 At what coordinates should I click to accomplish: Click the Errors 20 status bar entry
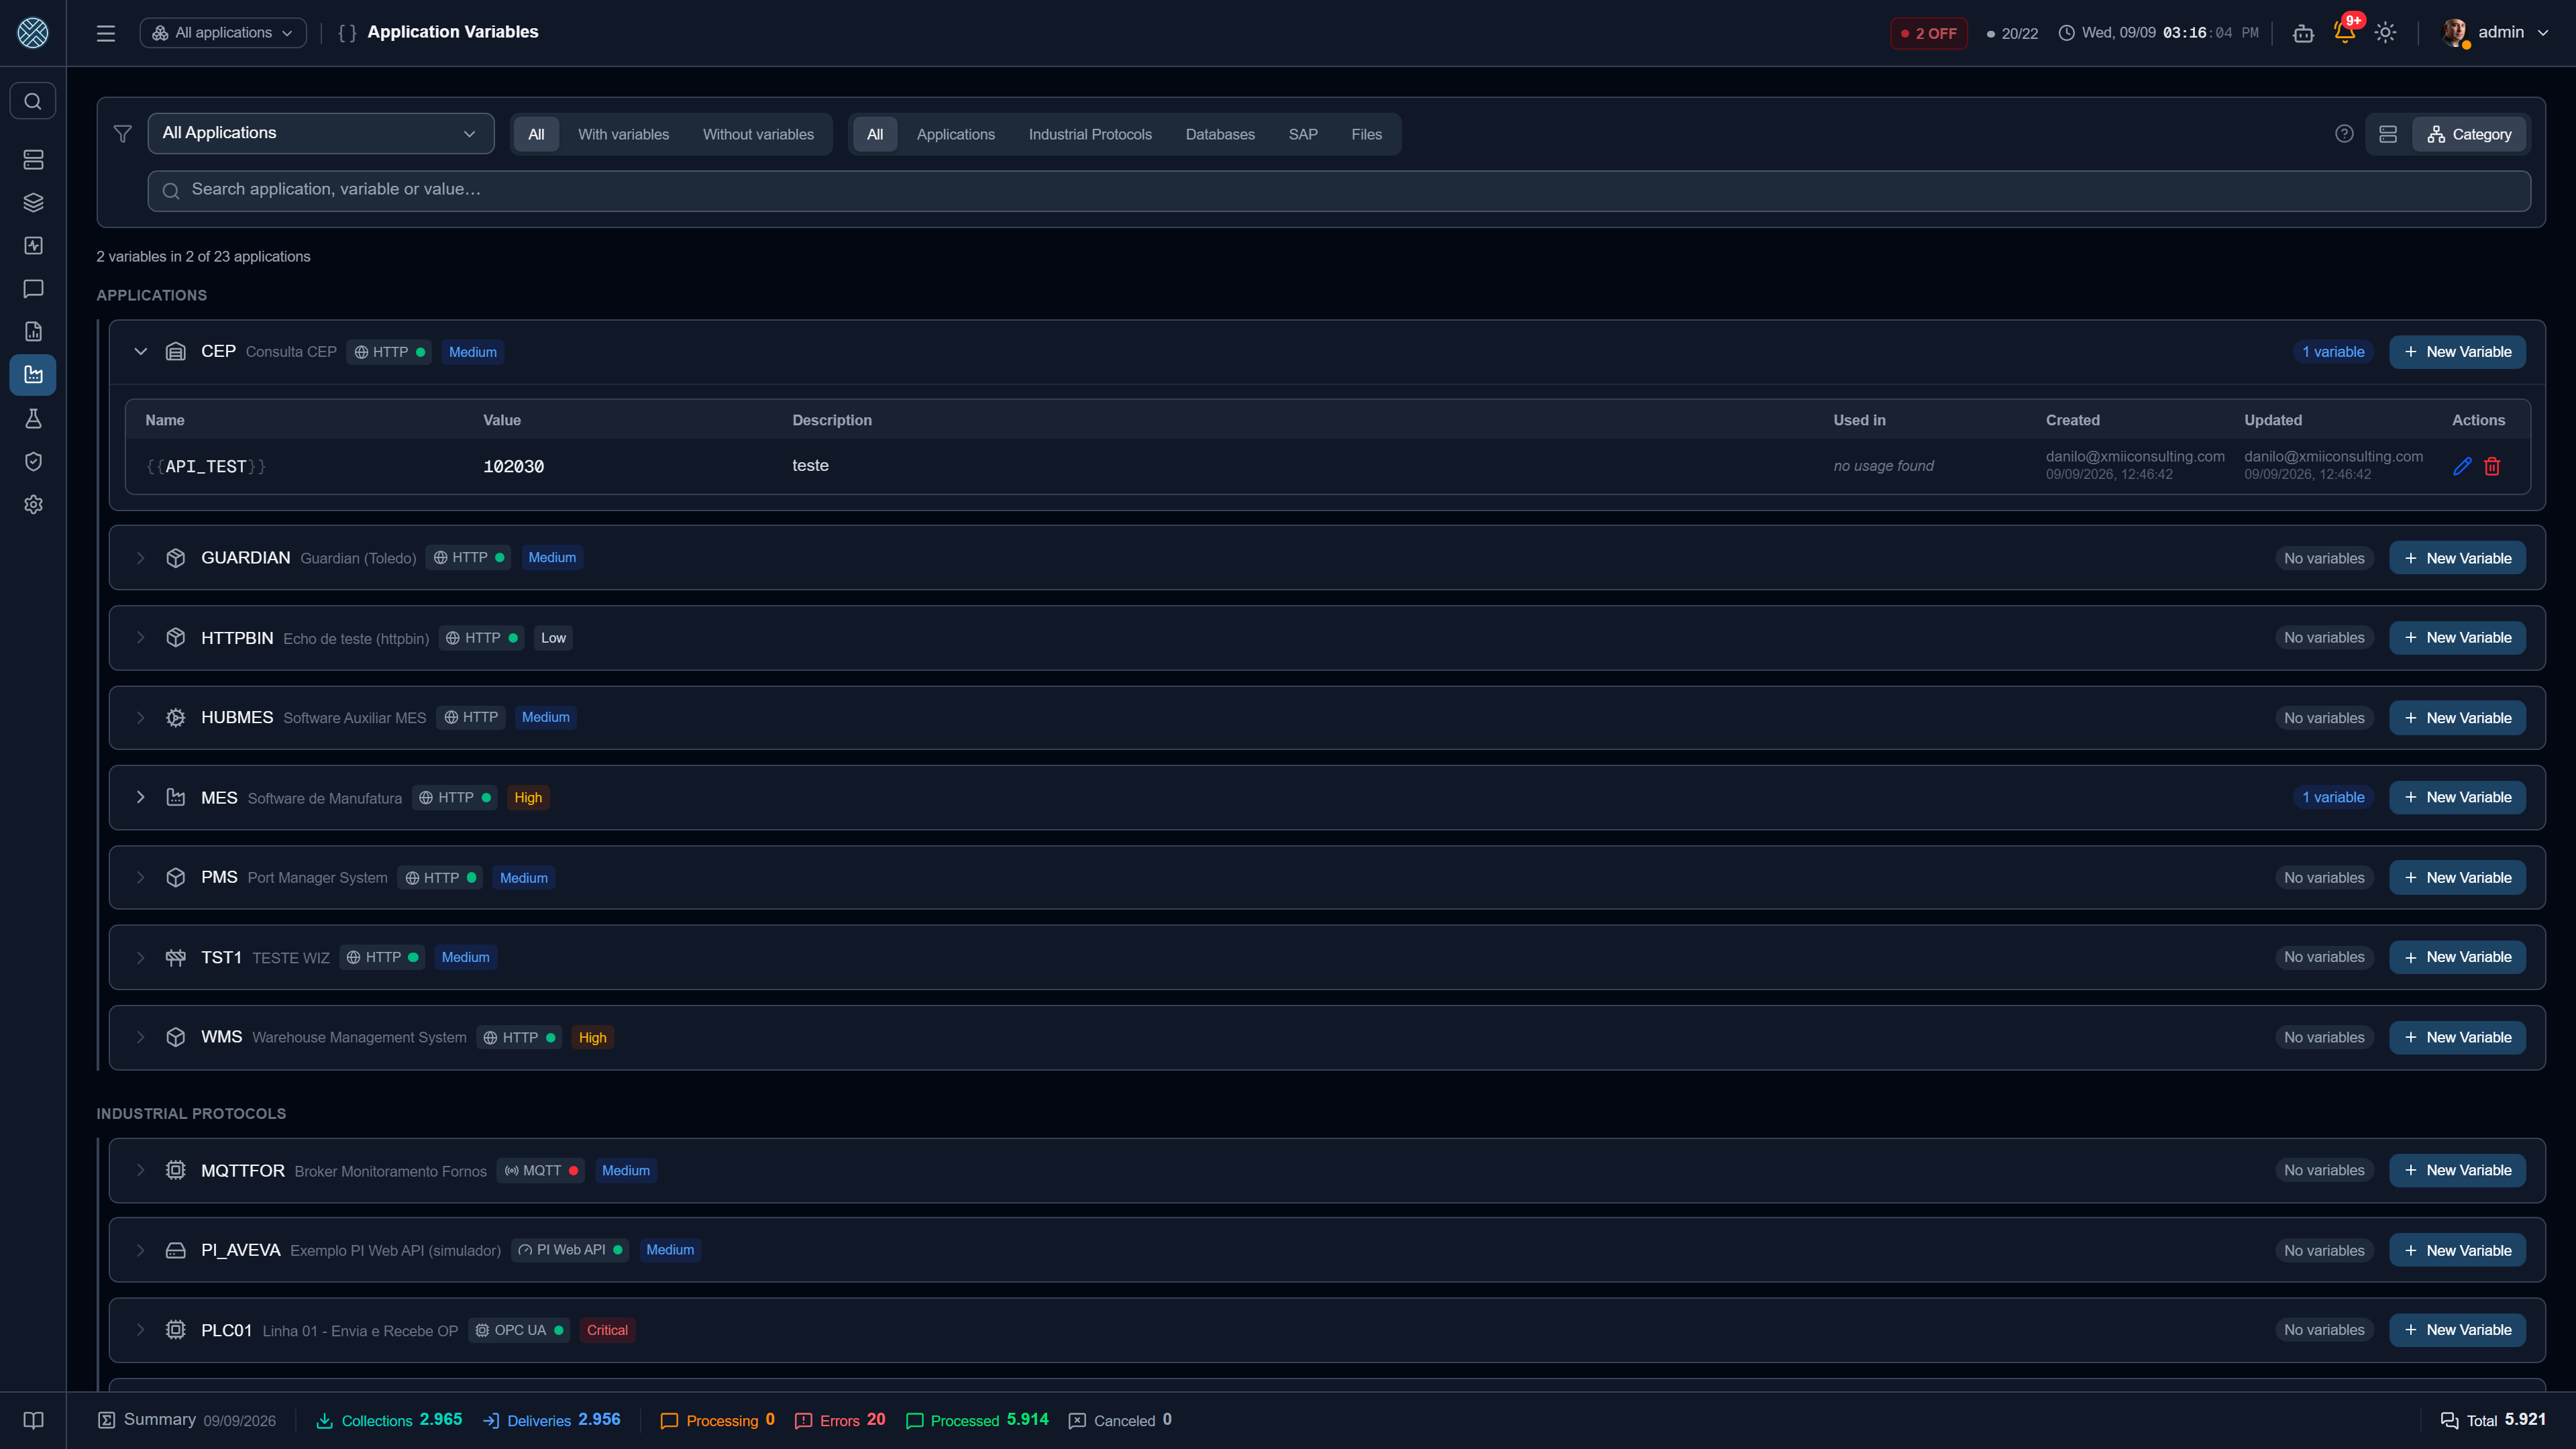(840, 1420)
